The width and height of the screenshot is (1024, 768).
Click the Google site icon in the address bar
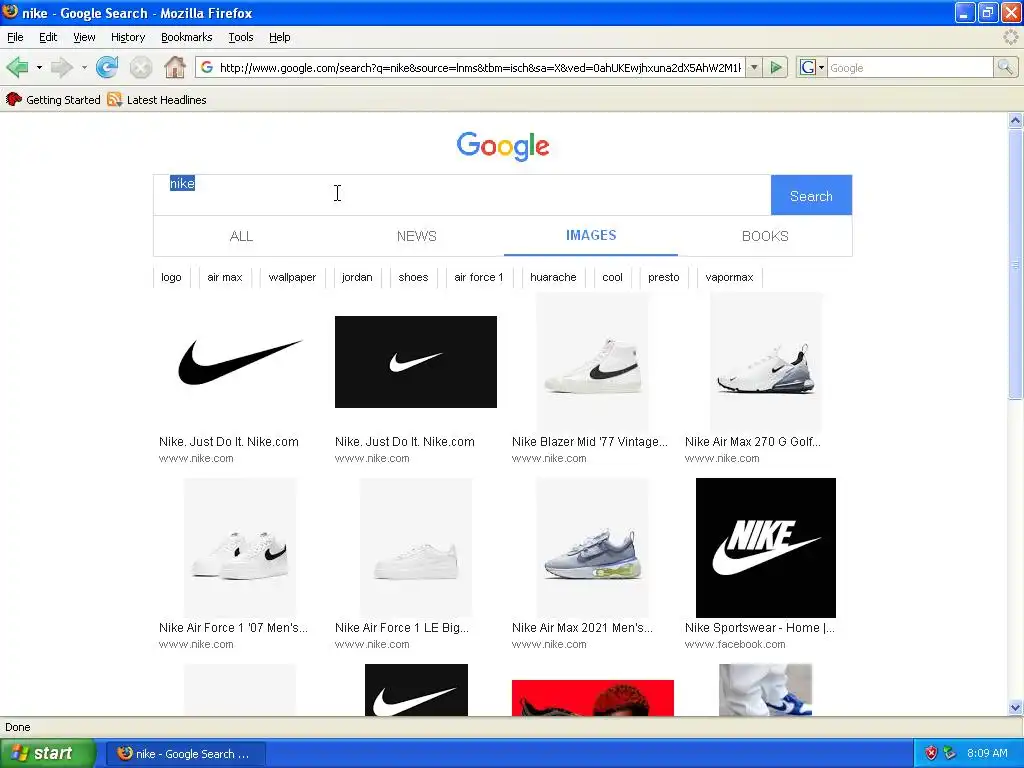click(x=207, y=67)
